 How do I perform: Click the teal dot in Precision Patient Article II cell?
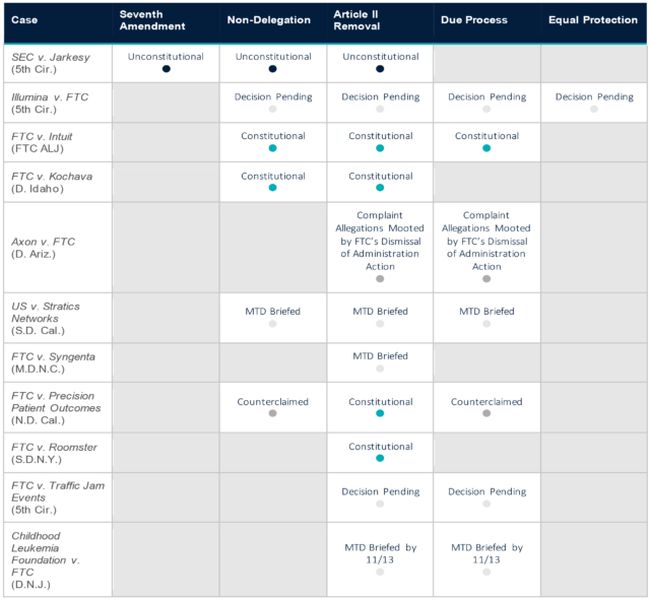pyautogui.click(x=379, y=413)
